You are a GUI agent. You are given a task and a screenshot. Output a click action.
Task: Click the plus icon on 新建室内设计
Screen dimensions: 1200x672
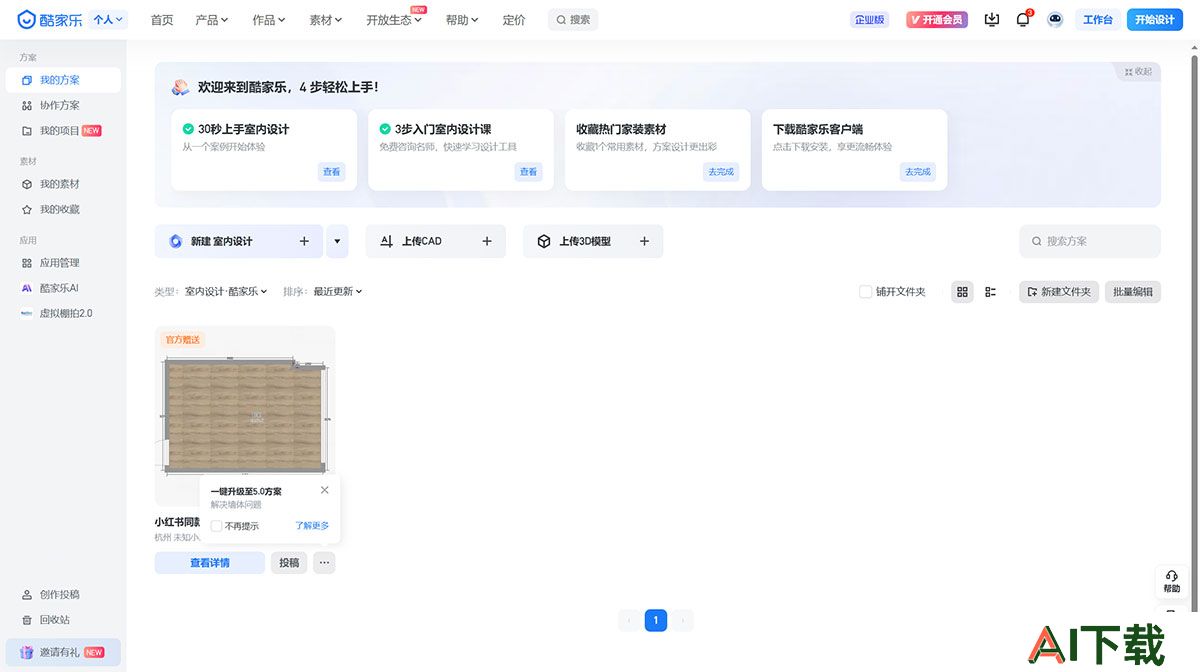pyautogui.click(x=304, y=241)
